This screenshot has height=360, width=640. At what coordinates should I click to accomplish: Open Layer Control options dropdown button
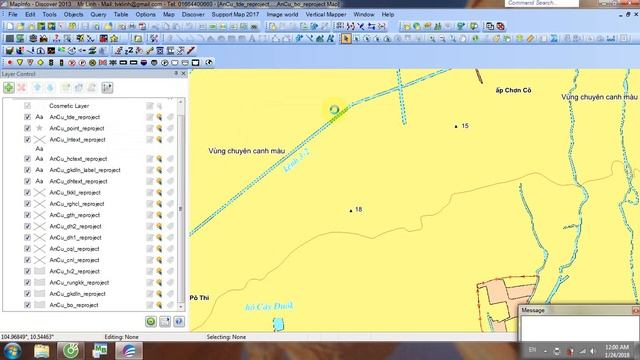pos(107,87)
